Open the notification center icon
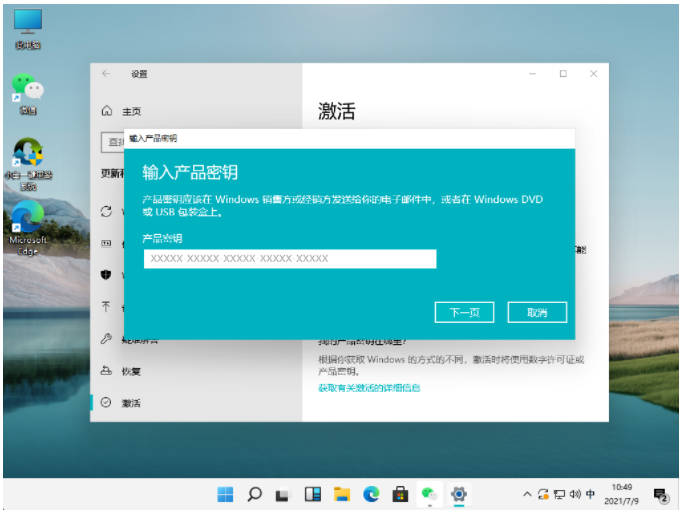This screenshot has width=679, height=517. pos(660,494)
